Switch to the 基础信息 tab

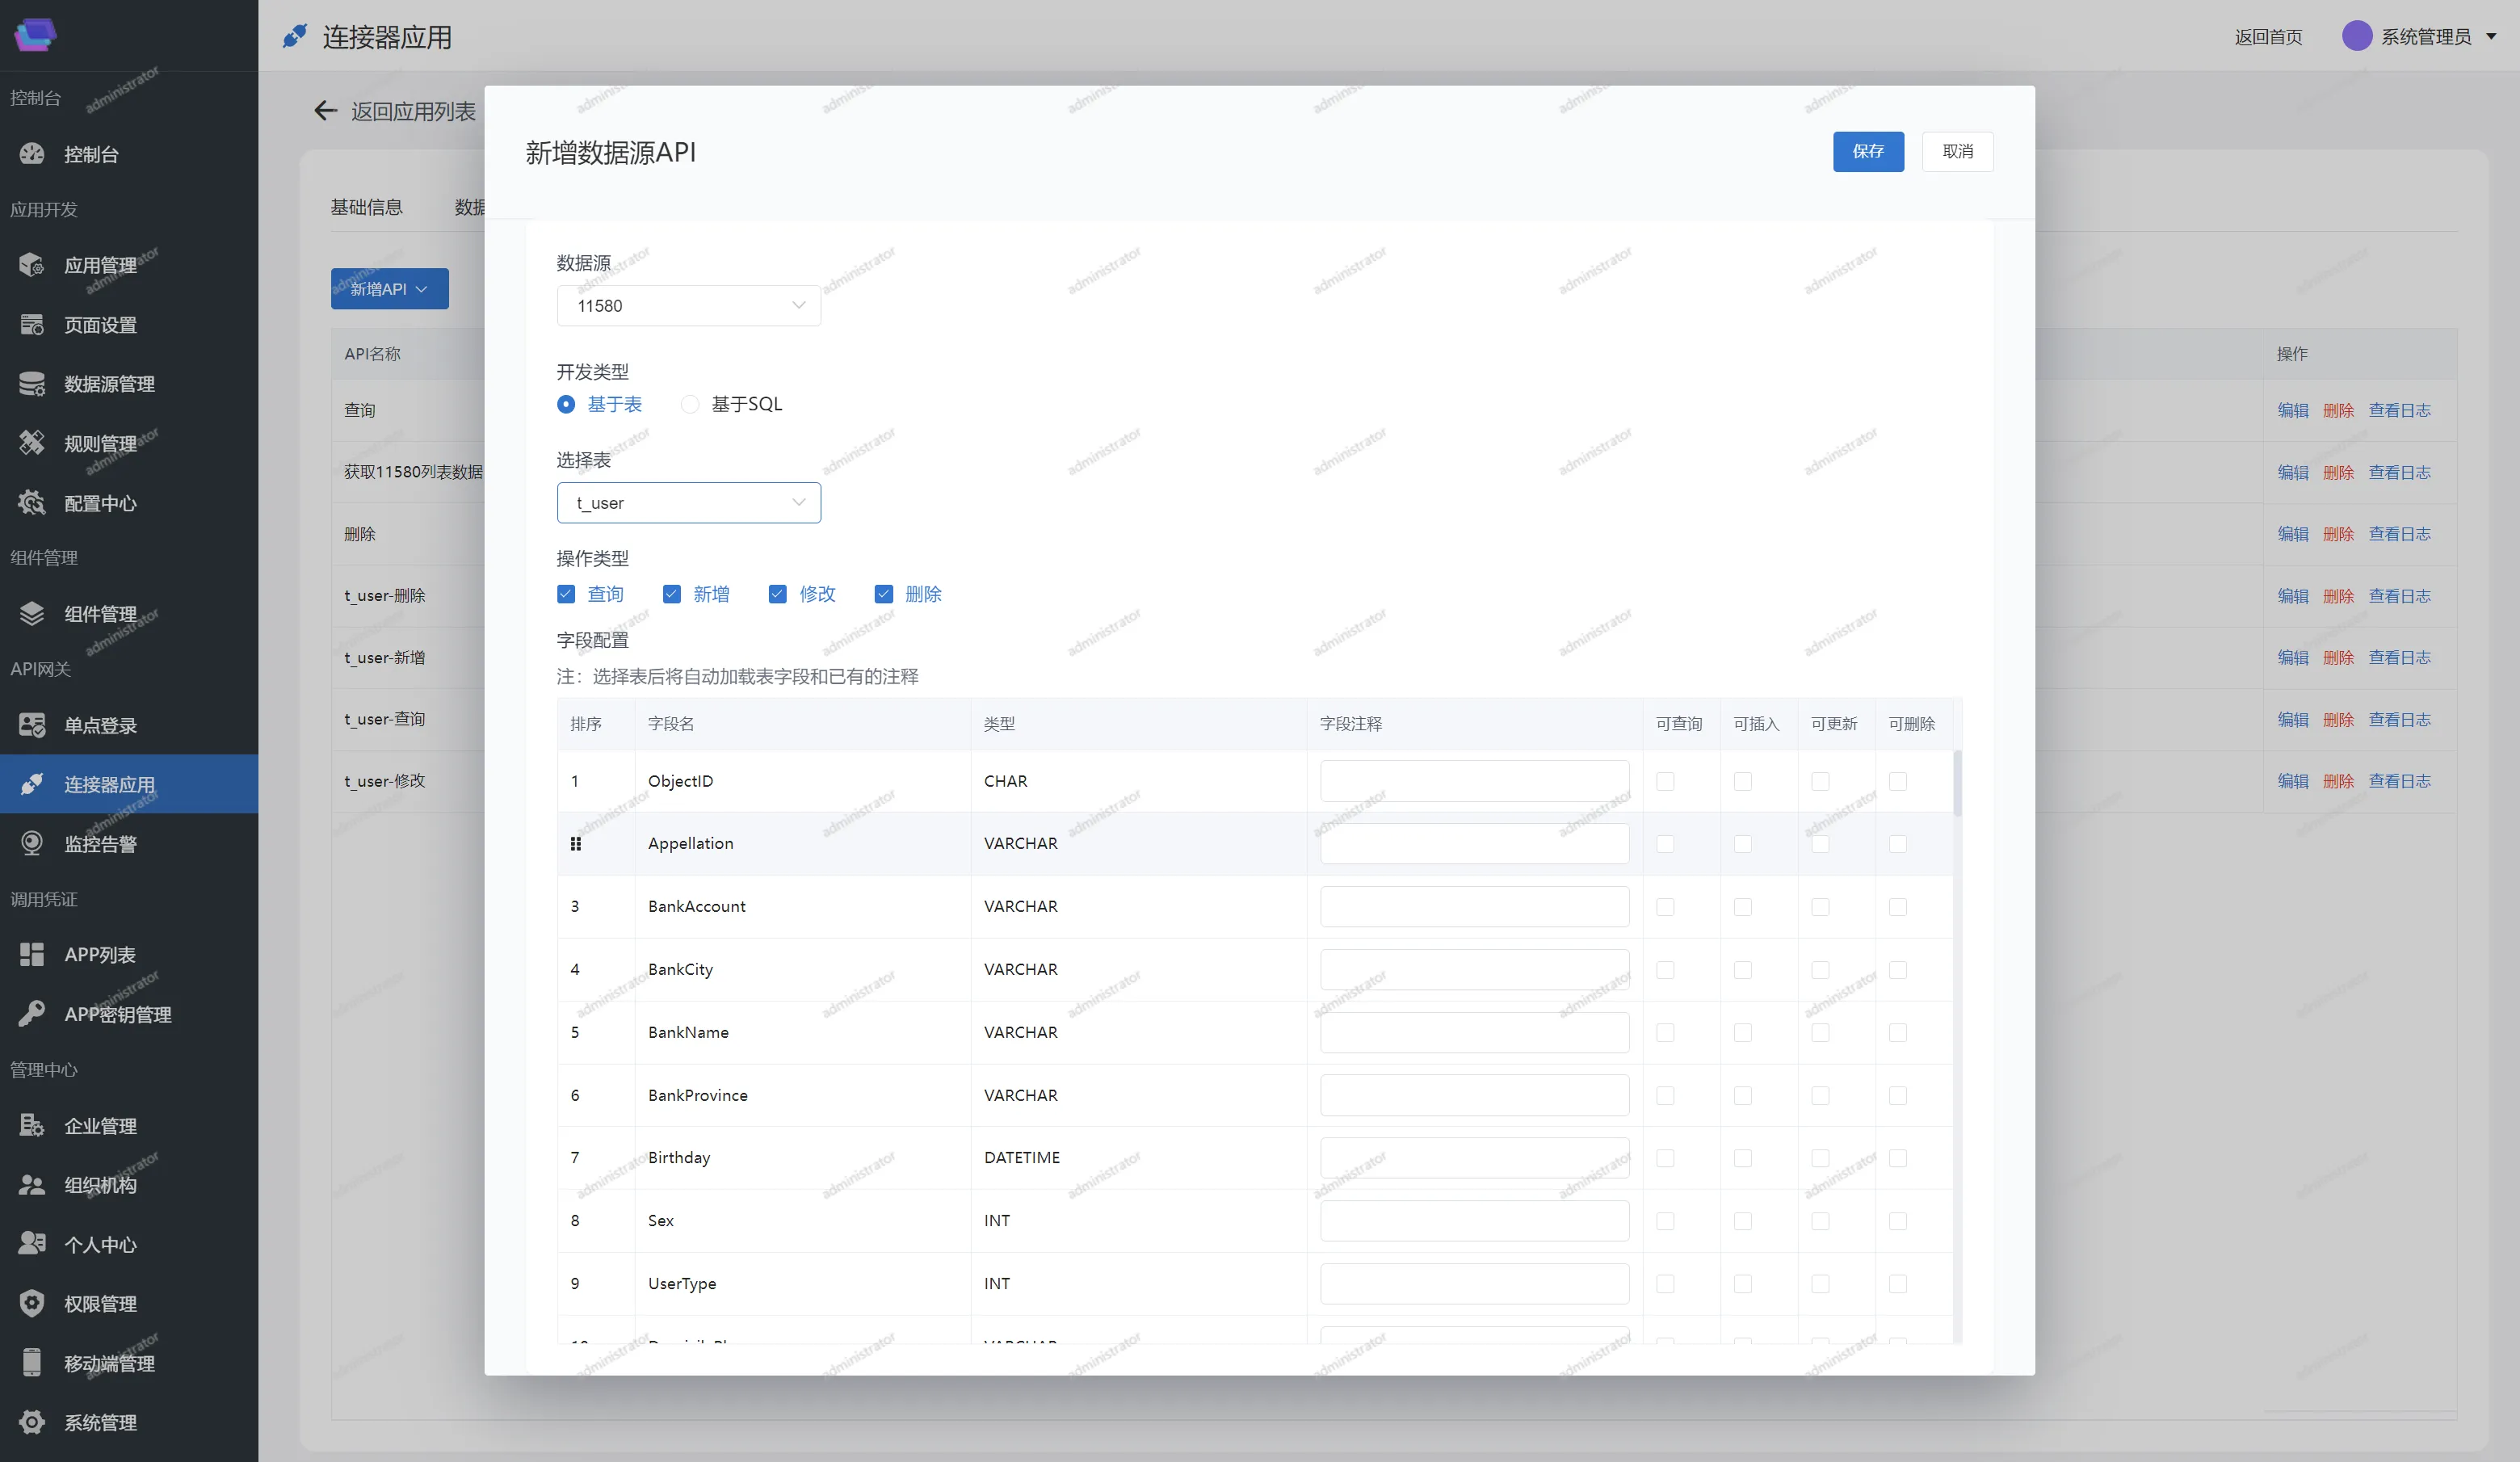click(x=366, y=207)
